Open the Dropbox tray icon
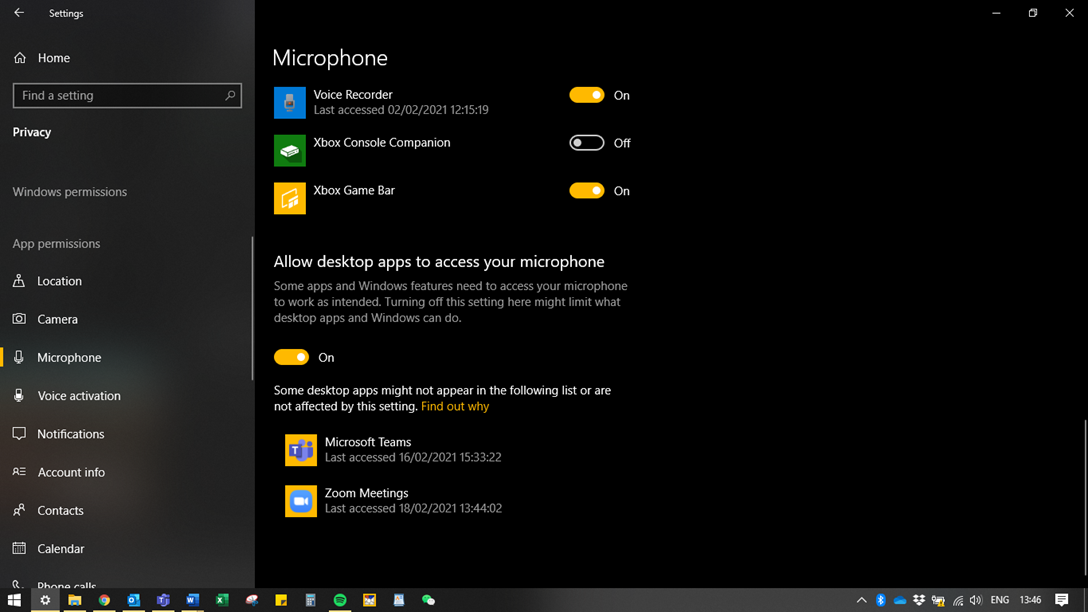Screen dimensions: 1088x612 point(919,600)
